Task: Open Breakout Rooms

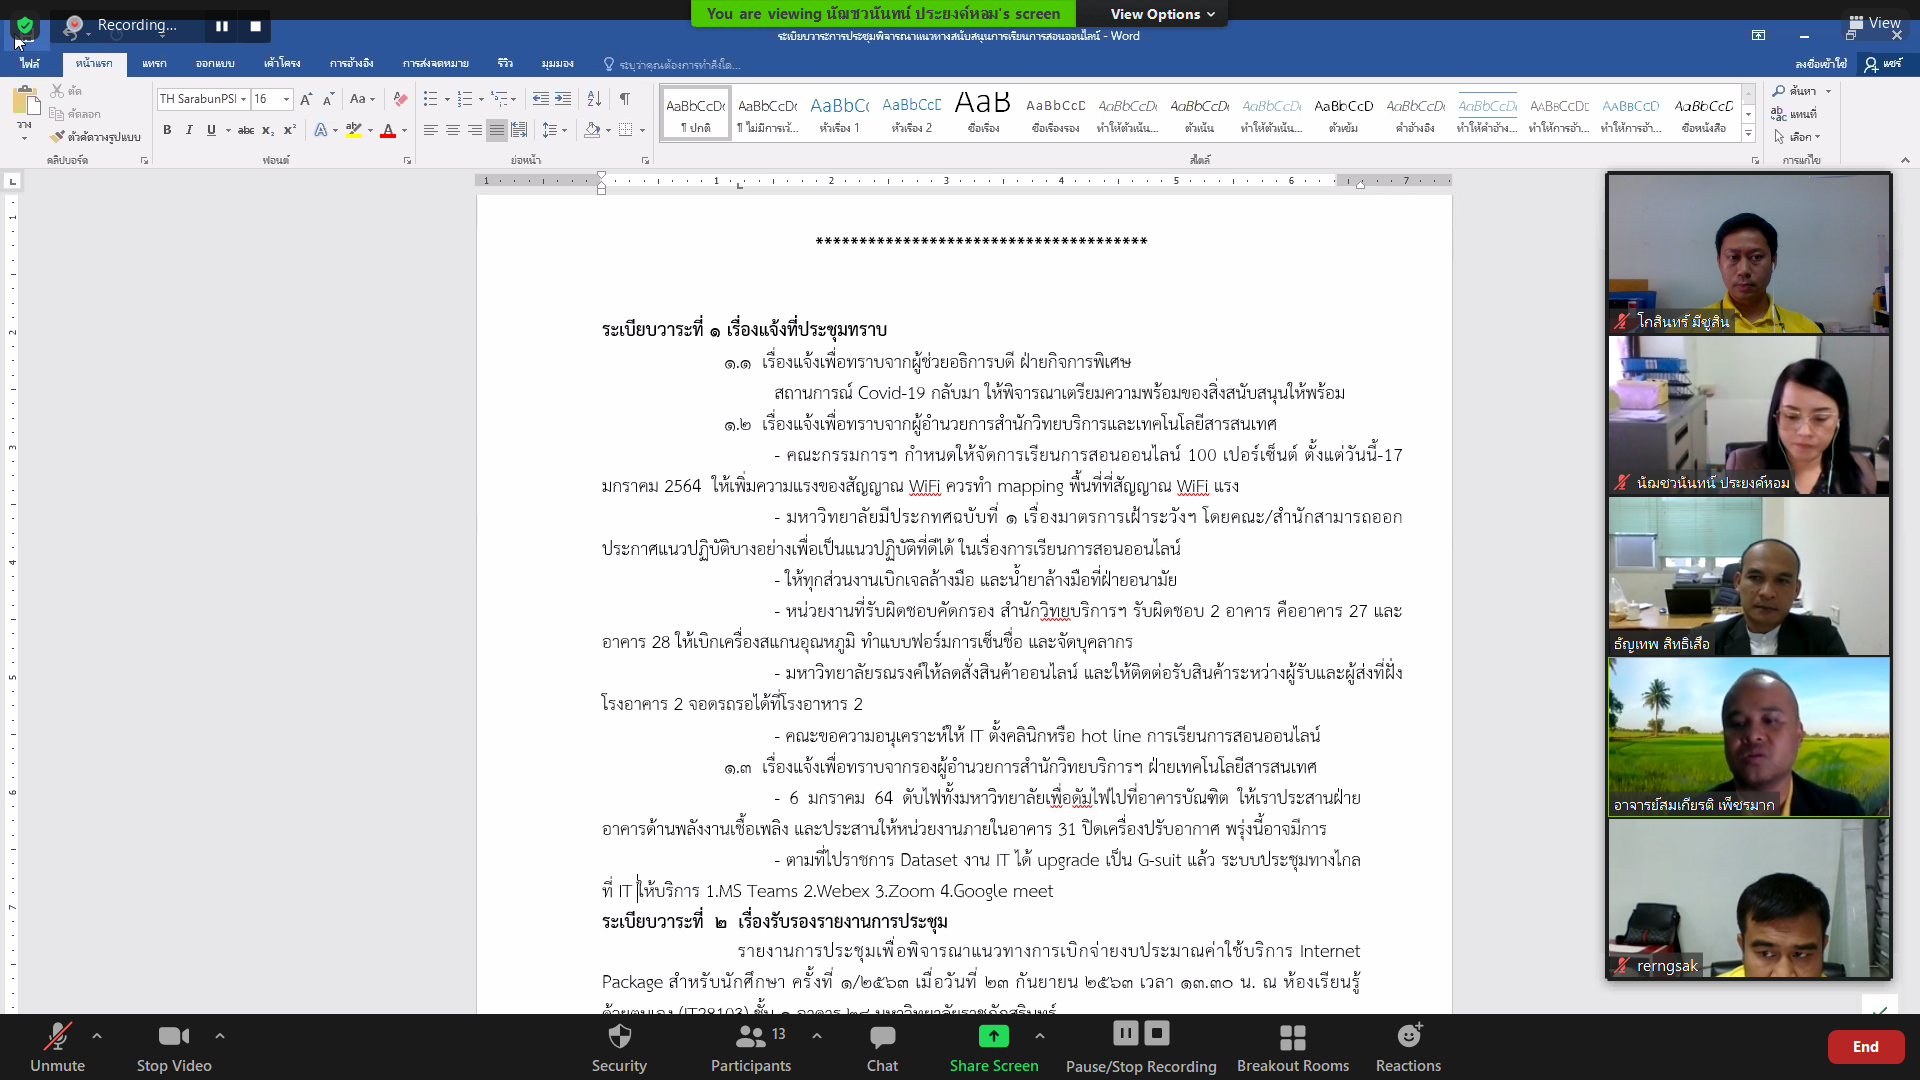Action: [1292, 1037]
